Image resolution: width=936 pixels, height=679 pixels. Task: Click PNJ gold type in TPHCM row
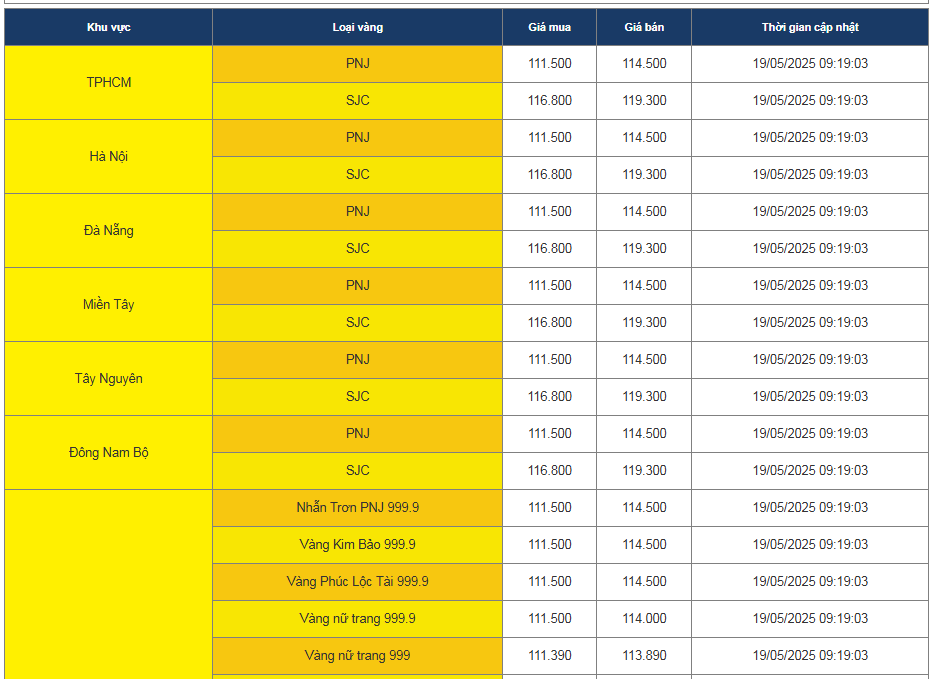[357, 64]
